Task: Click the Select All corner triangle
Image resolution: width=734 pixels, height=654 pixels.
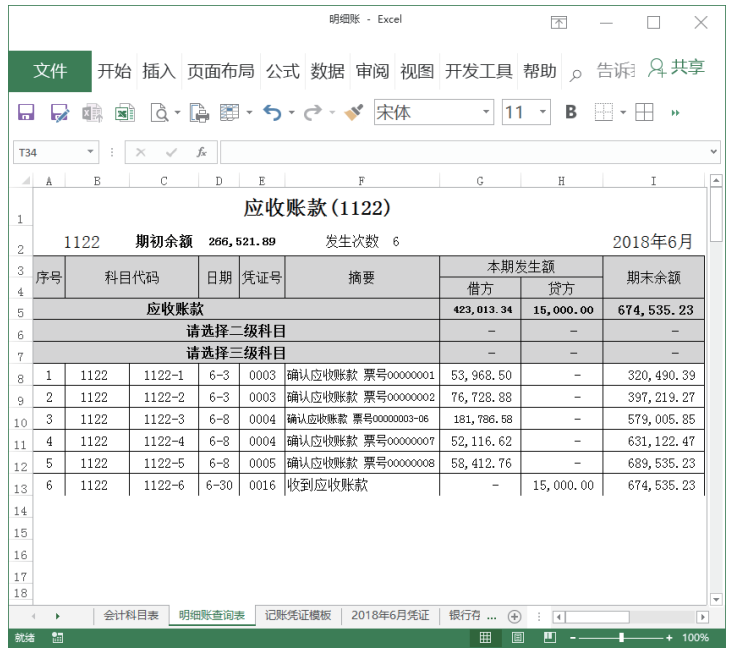Action: [25, 181]
